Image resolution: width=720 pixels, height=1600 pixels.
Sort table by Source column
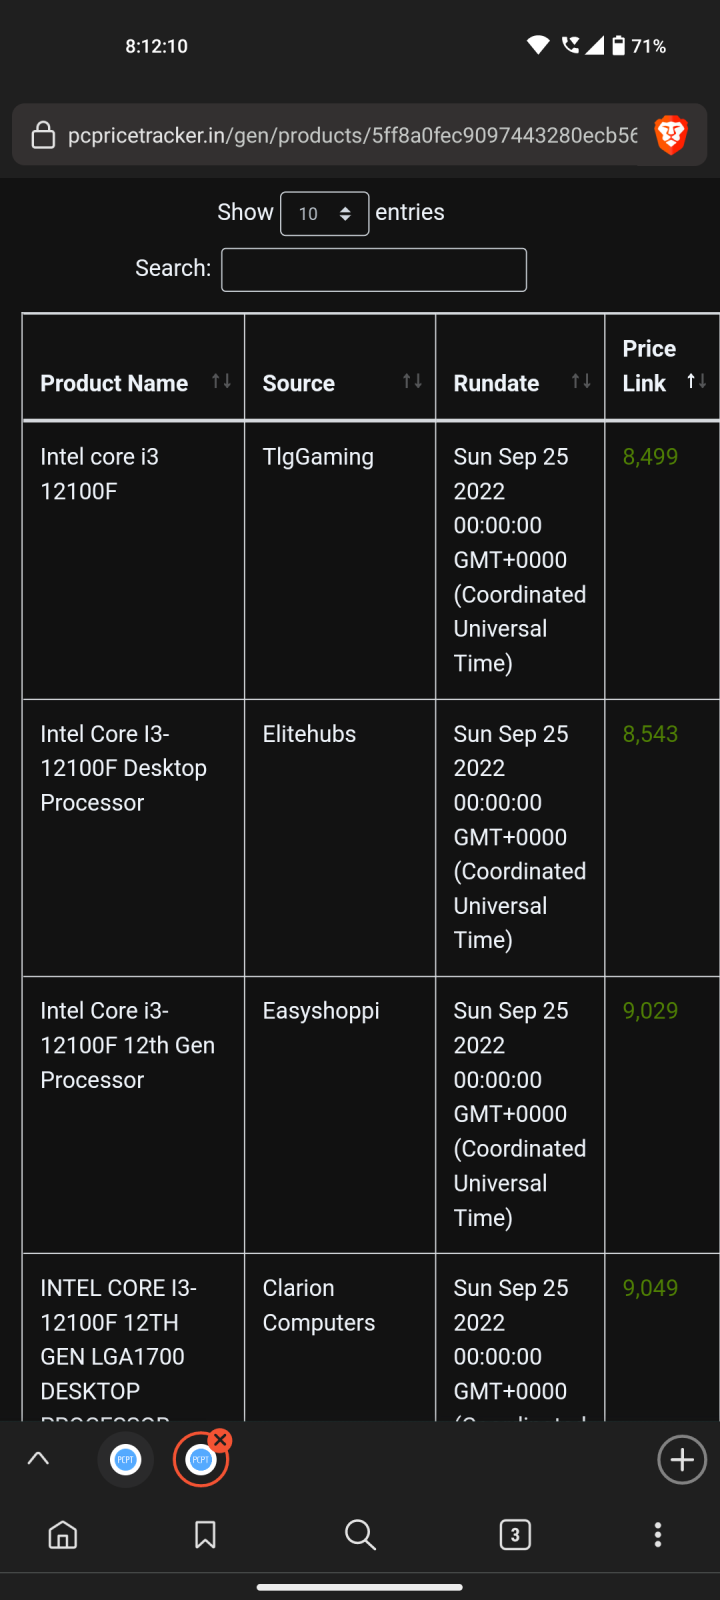point(340,367)
